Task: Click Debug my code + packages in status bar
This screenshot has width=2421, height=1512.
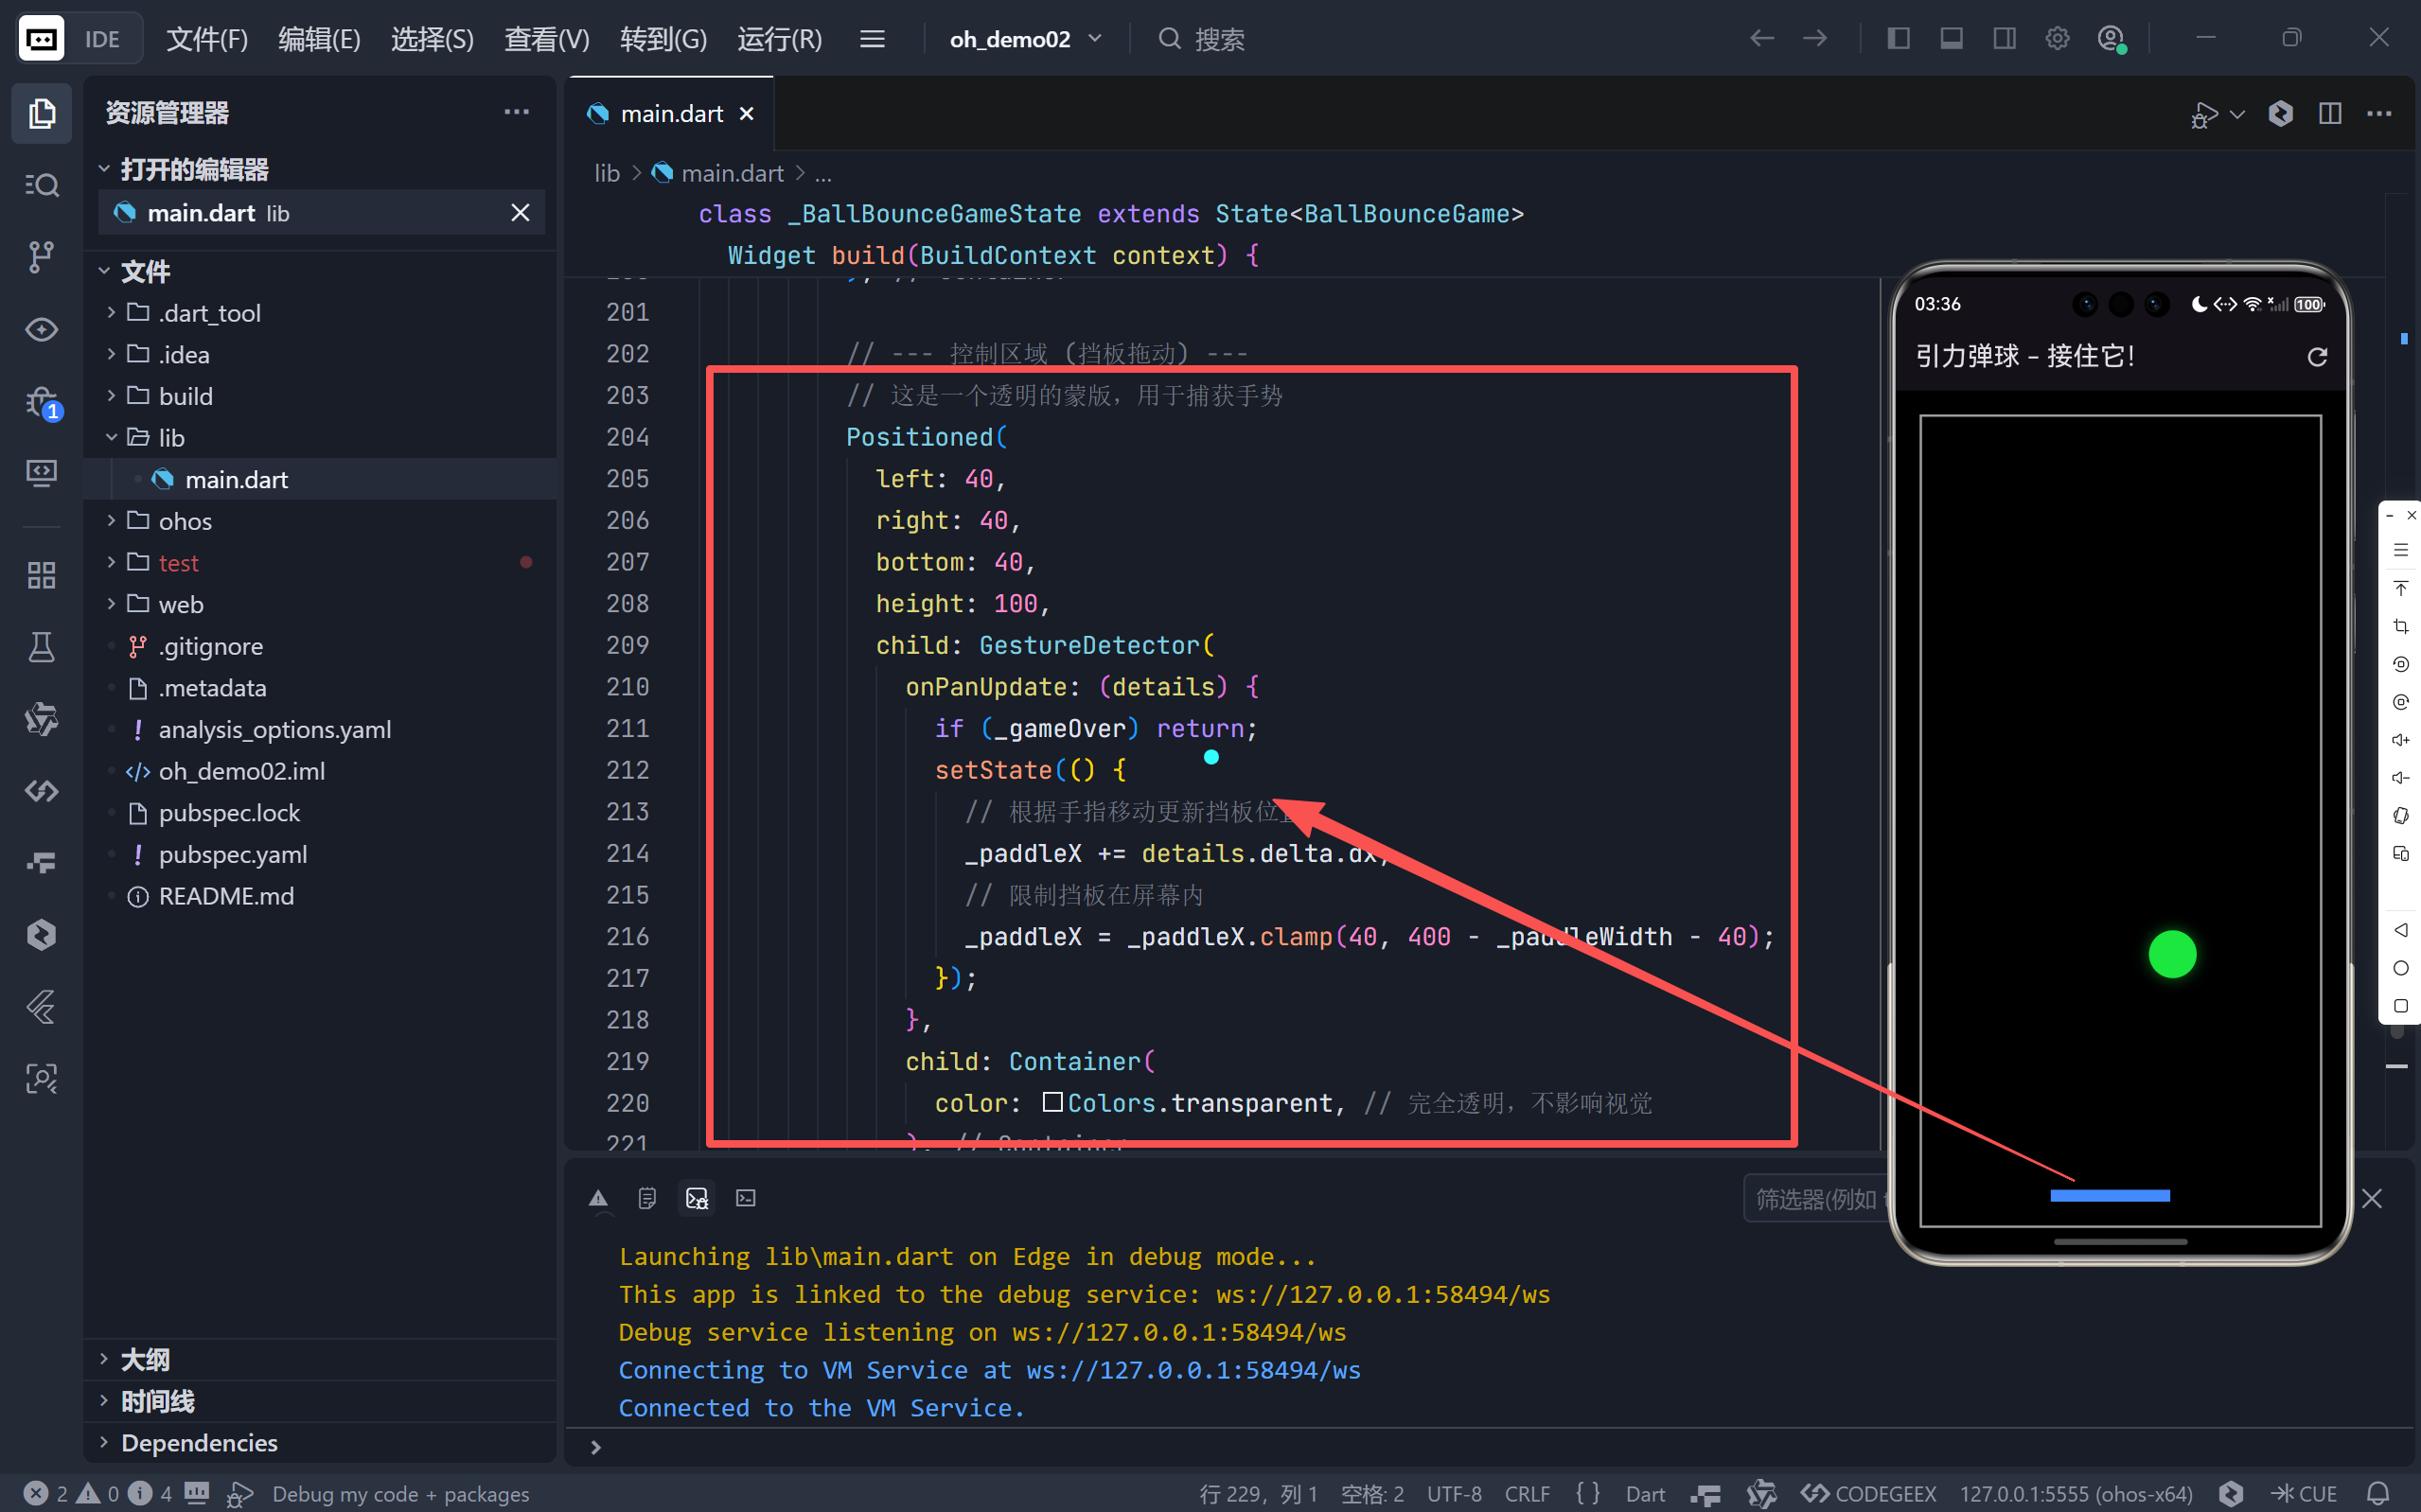Action: coord(399,1494)
